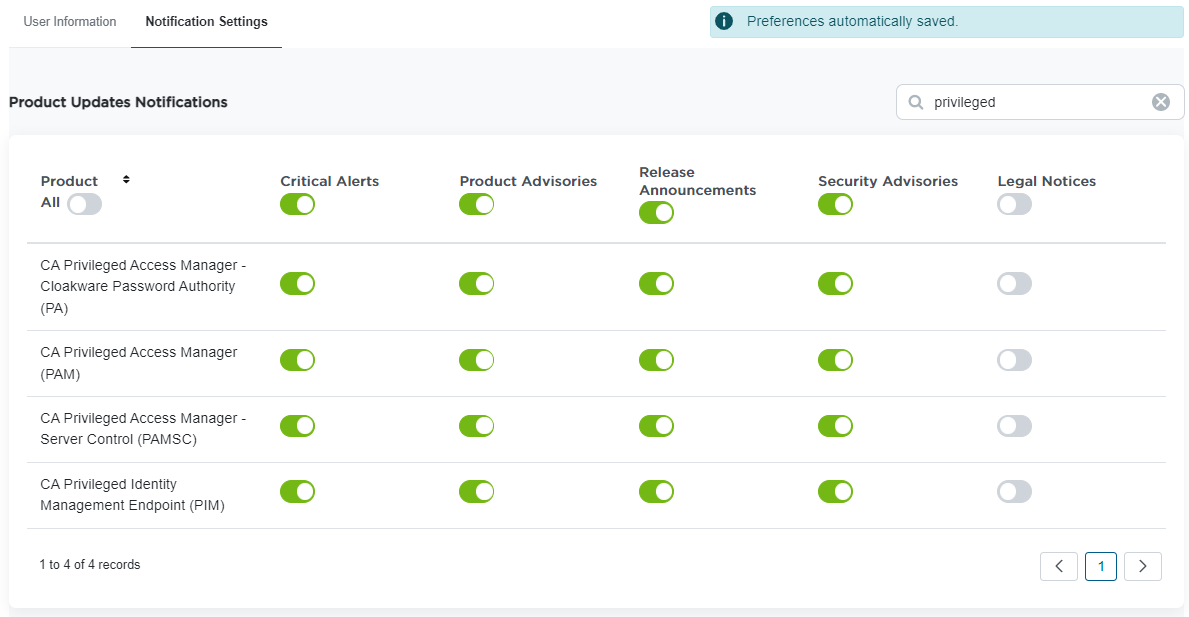Screen dimensions: 1189x617
Task: Switch to the User Information tab
Action: 70,22
